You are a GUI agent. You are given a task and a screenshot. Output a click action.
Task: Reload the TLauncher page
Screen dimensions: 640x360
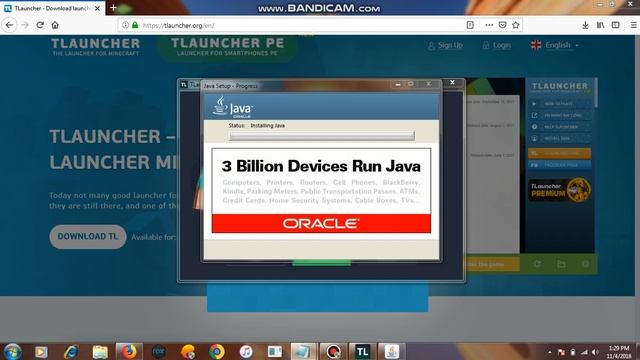click(40, 25)
